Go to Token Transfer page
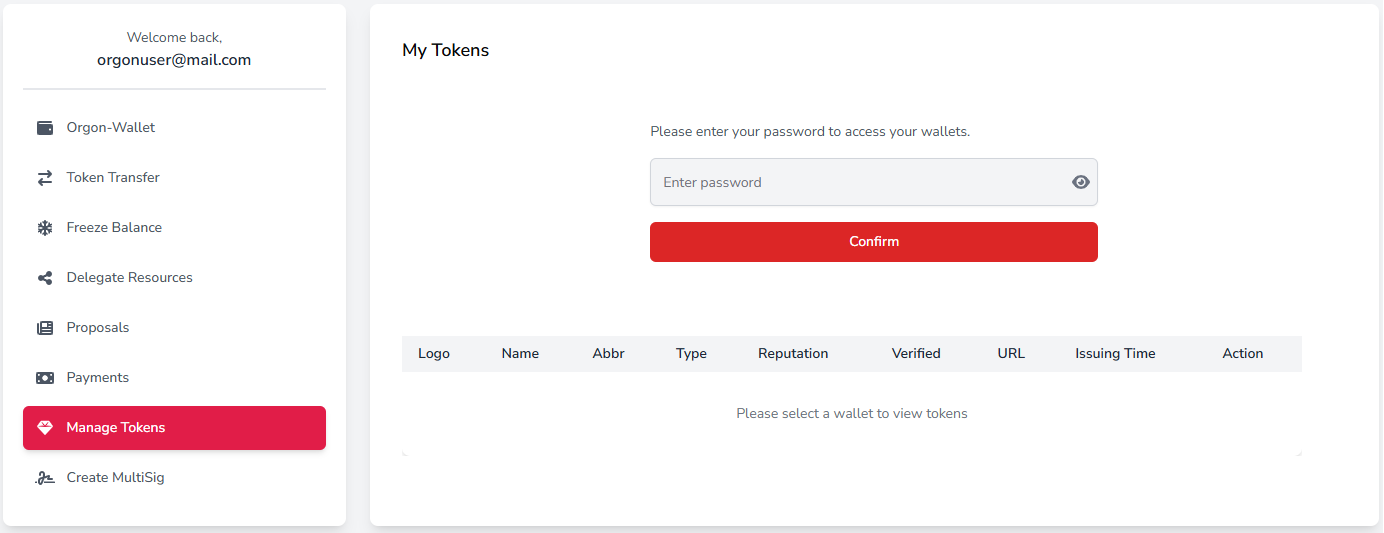 pos(113,178)
